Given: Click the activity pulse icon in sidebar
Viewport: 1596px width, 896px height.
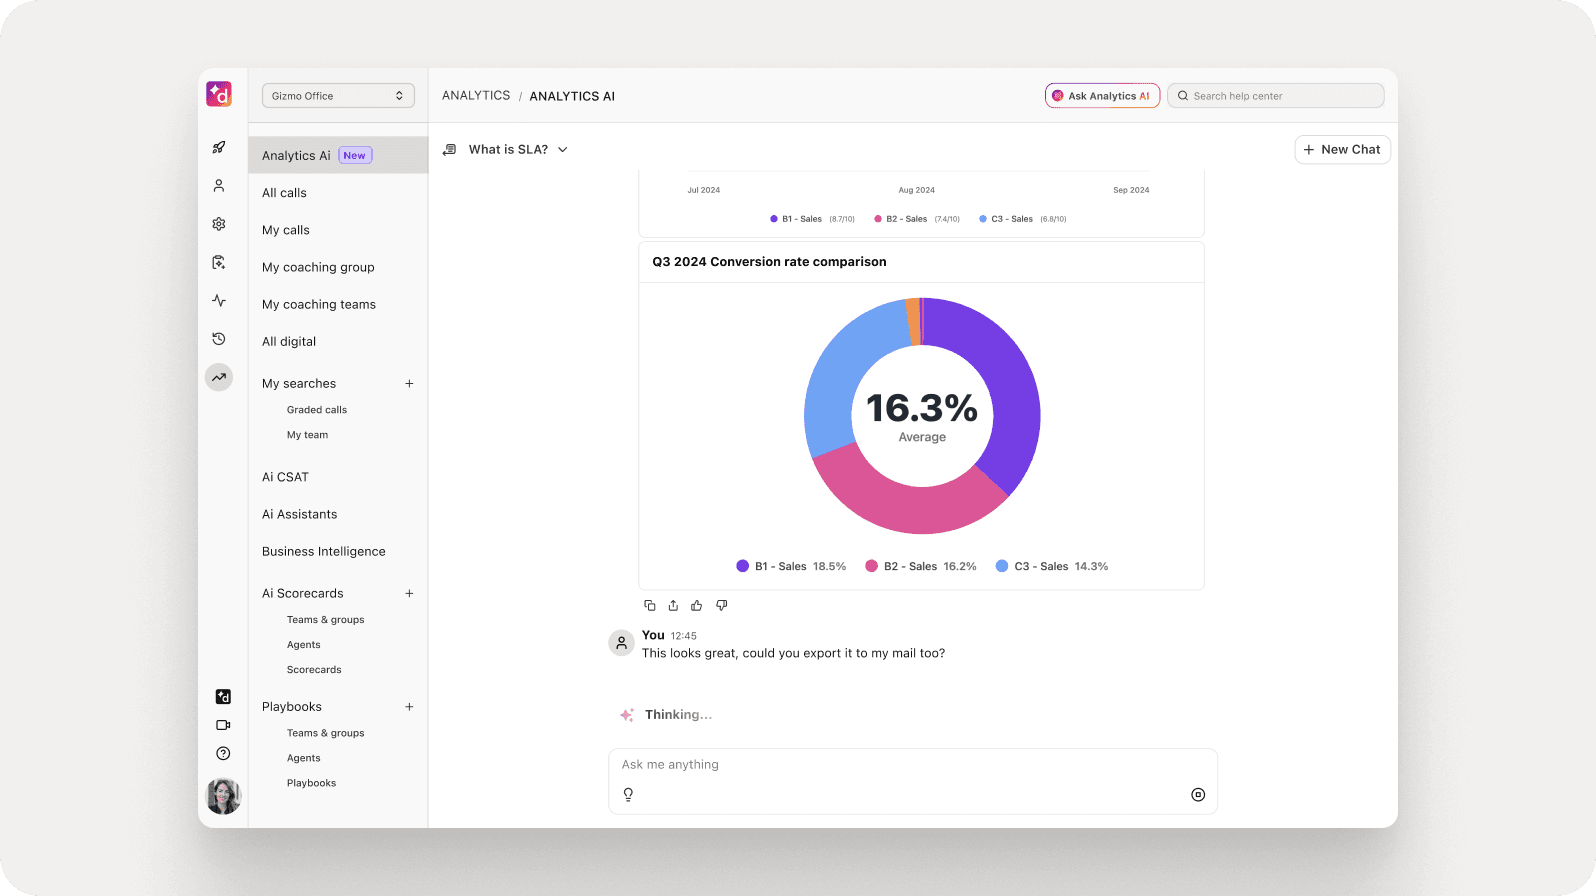Looking at the screenshot, I should click(x=219, y=301).
